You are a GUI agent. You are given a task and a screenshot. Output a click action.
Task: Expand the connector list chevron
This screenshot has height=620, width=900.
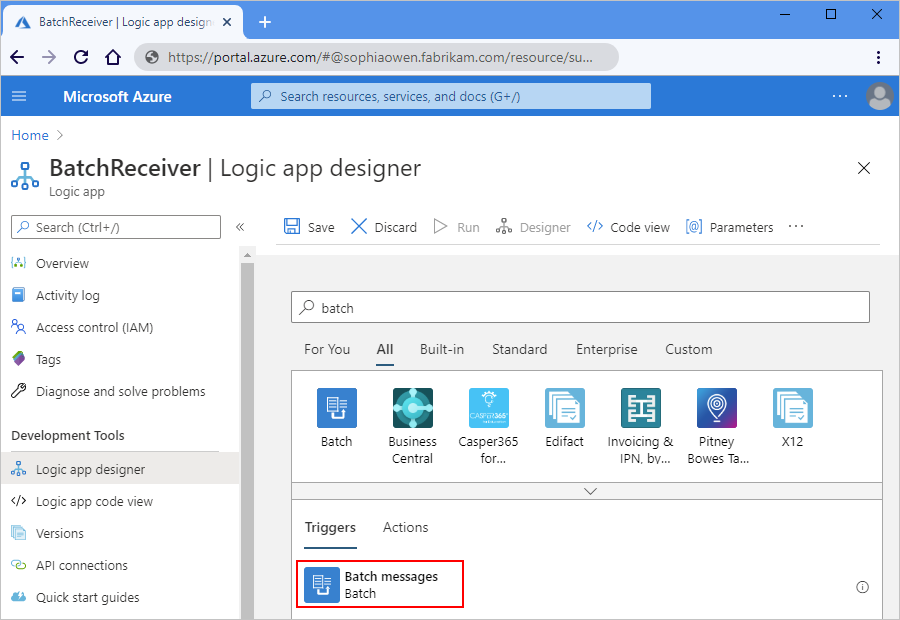tap(590, 491)
